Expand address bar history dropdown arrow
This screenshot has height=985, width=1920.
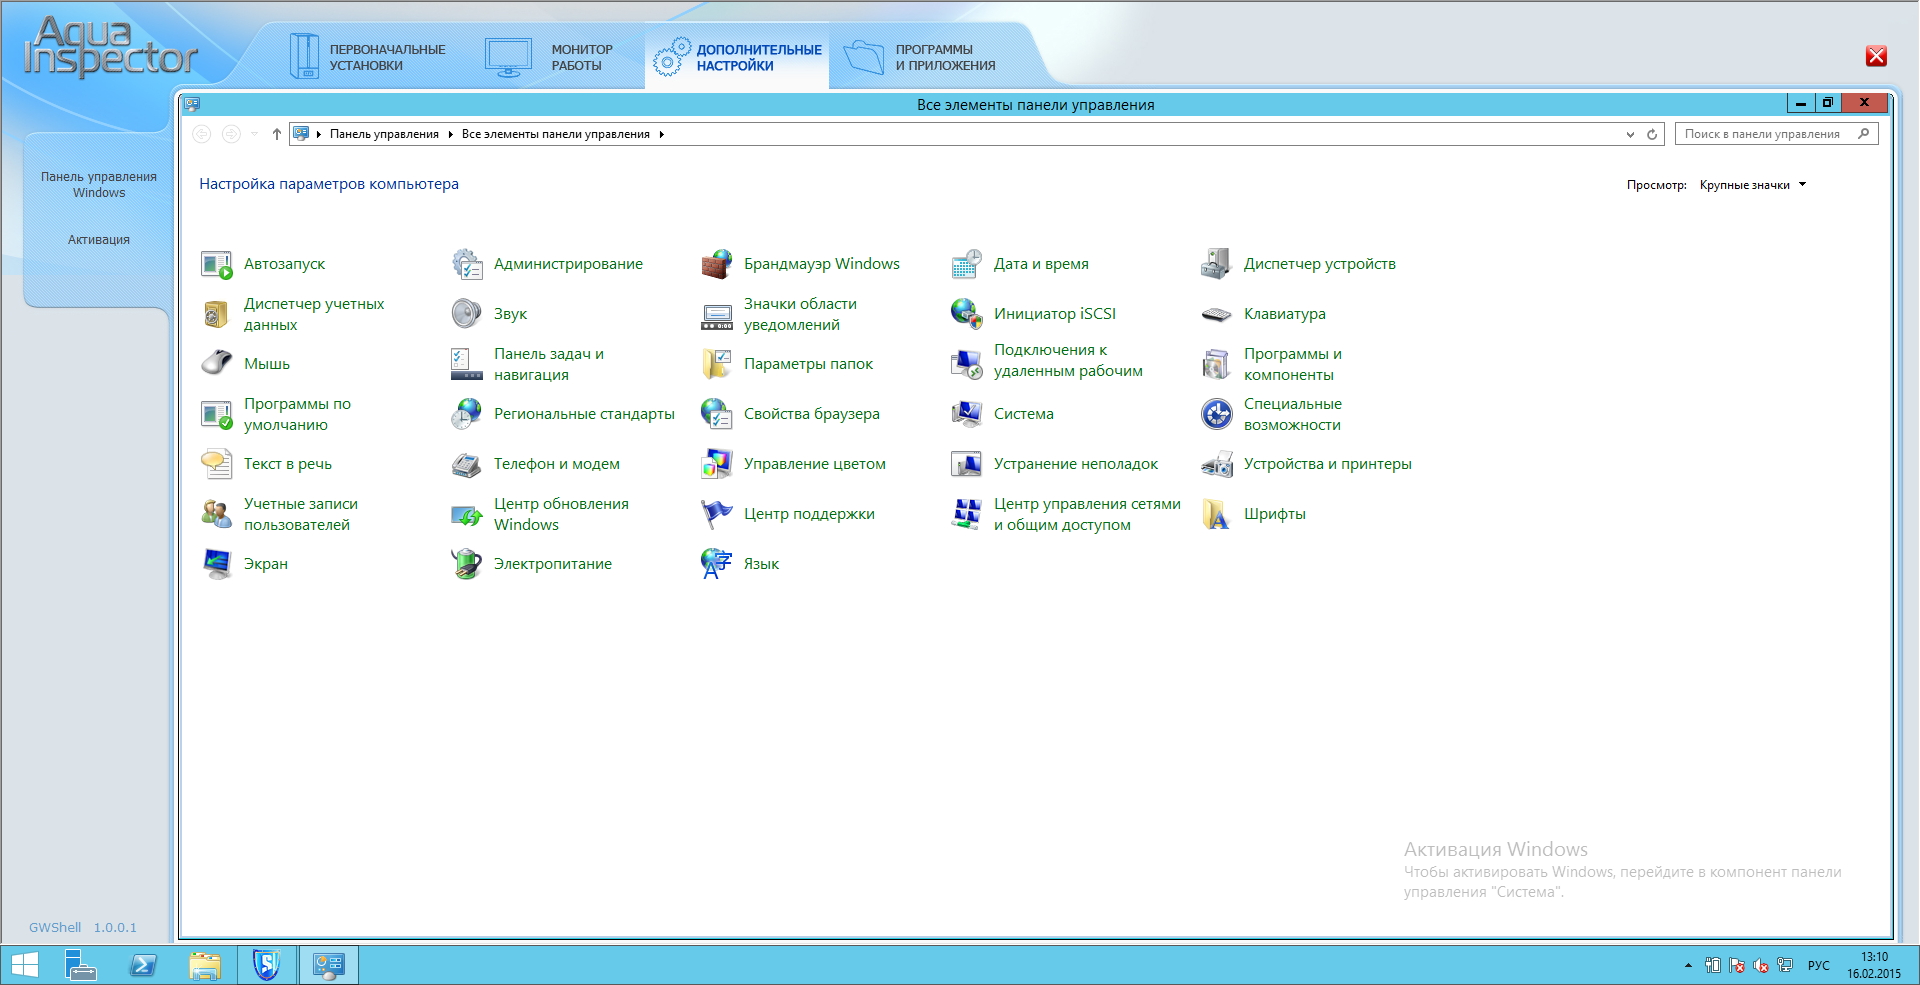coord(1630,134)
